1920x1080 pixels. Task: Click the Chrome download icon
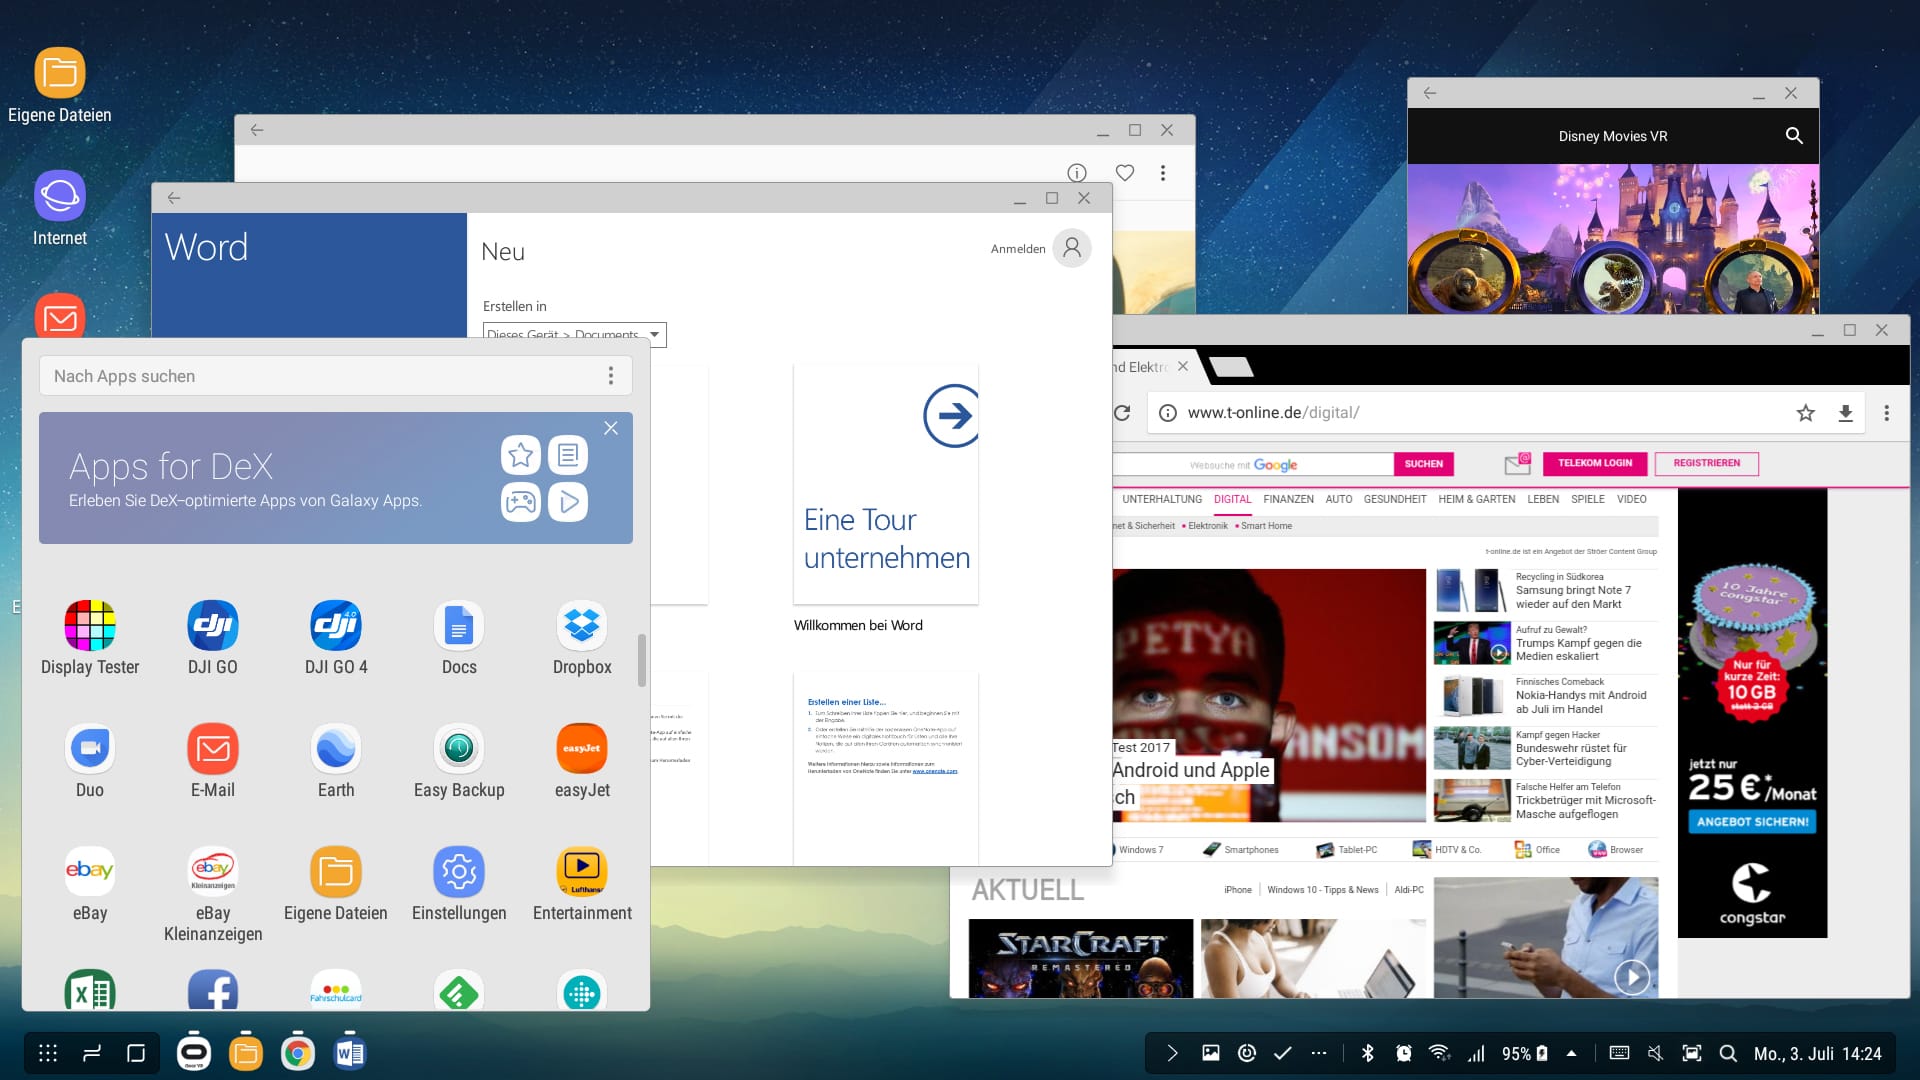[1846, 413]
